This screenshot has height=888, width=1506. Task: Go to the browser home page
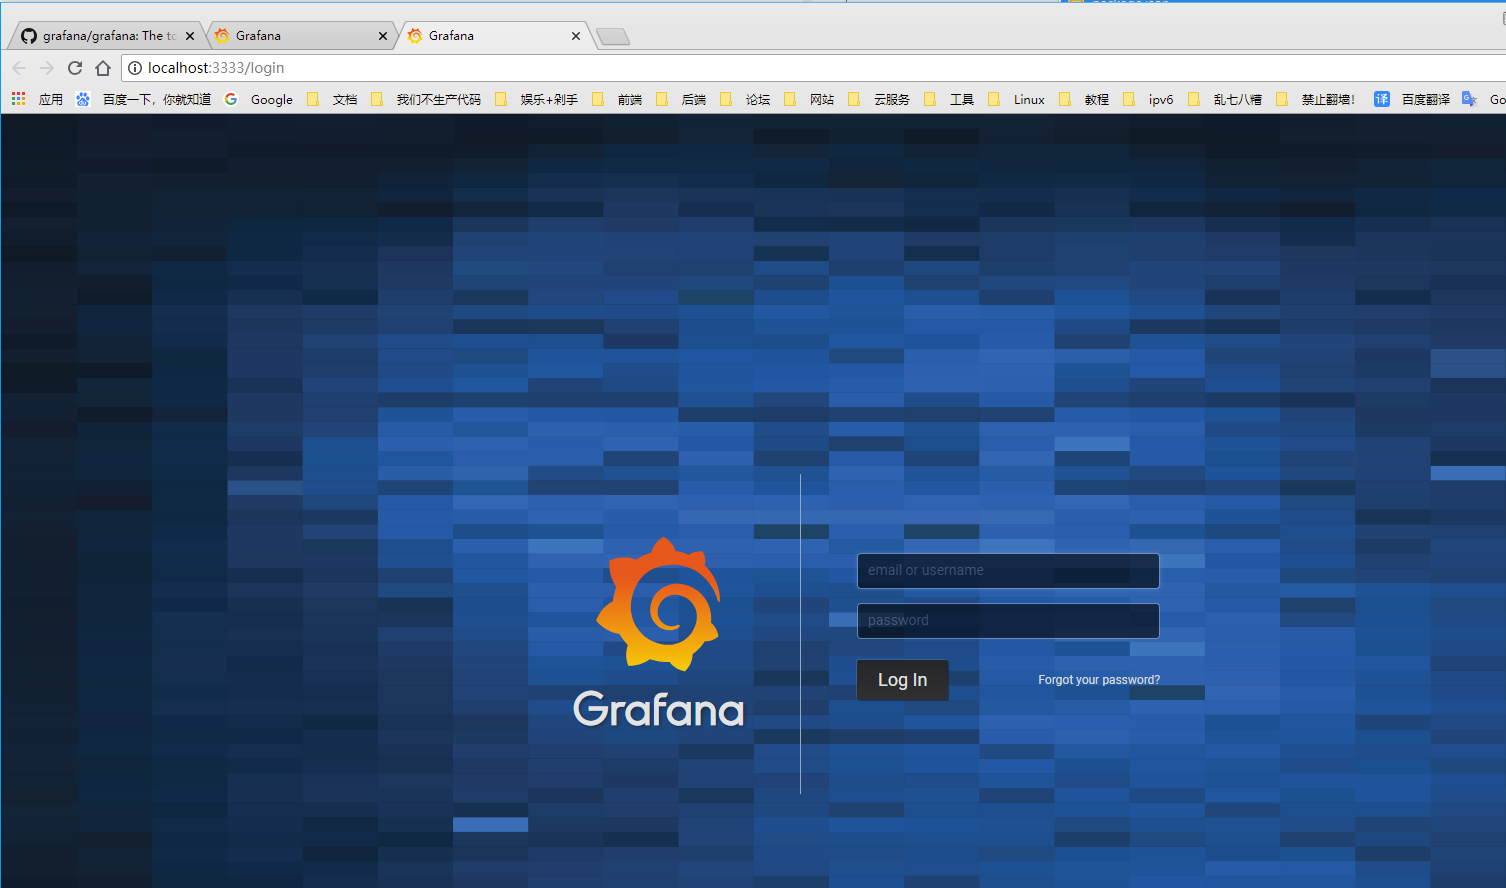point(102,68)
